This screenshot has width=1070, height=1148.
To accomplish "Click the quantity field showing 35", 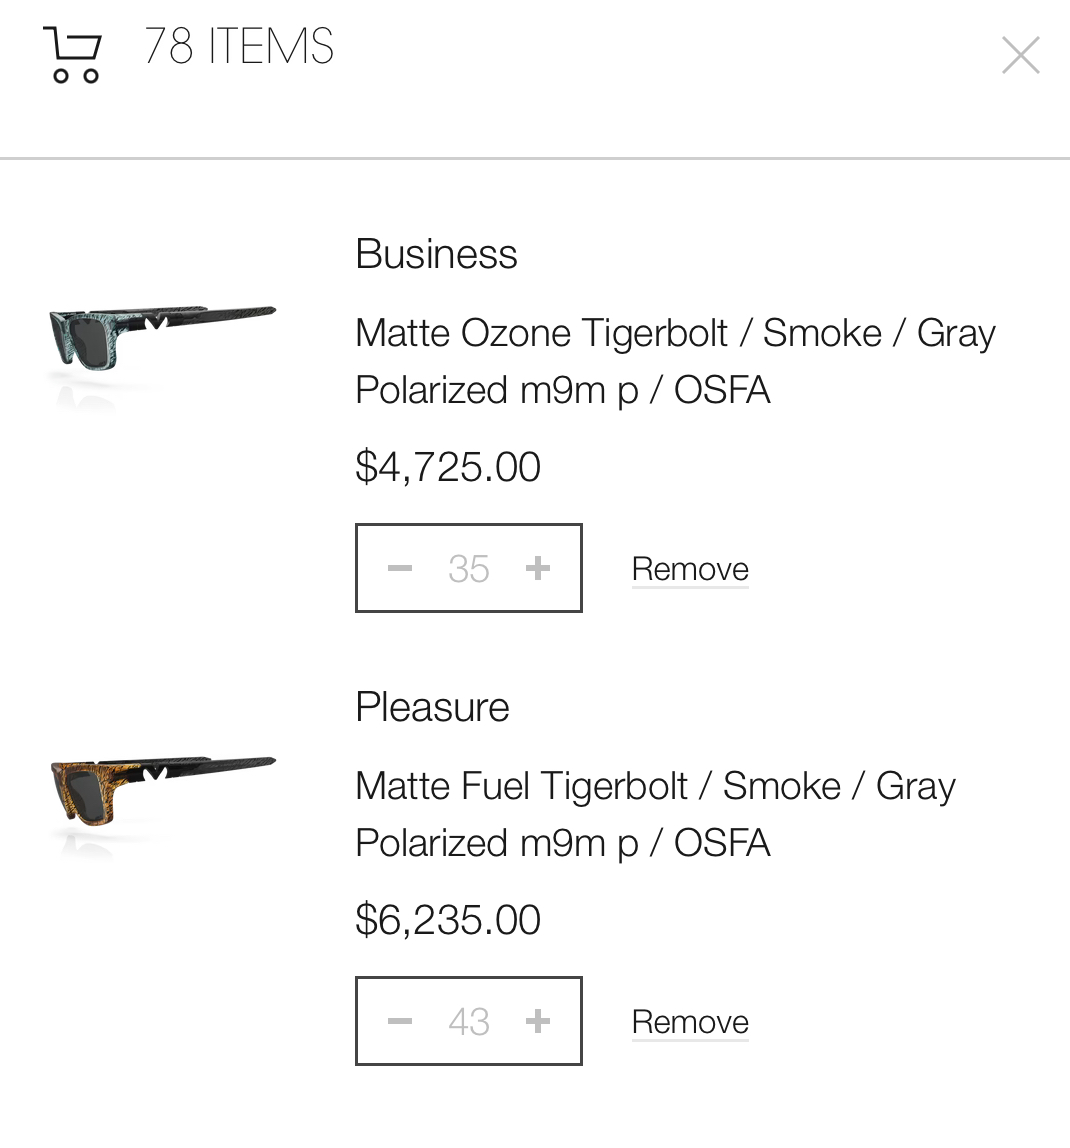I will coord(469,569).
